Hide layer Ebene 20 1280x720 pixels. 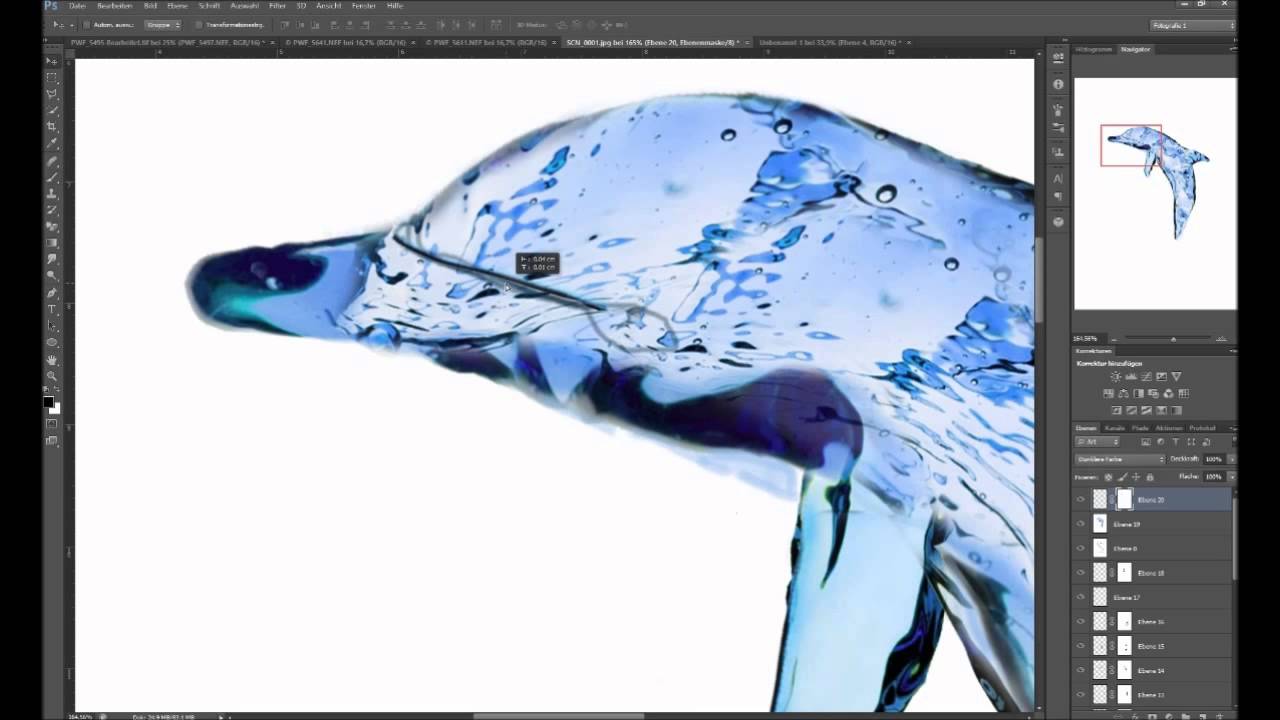coord(1080,499)
